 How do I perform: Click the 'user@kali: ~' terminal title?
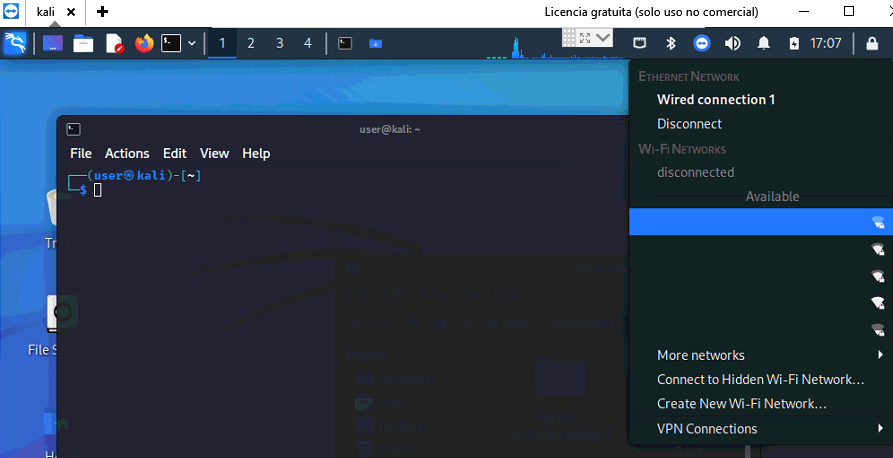click(x=390, y=129)
